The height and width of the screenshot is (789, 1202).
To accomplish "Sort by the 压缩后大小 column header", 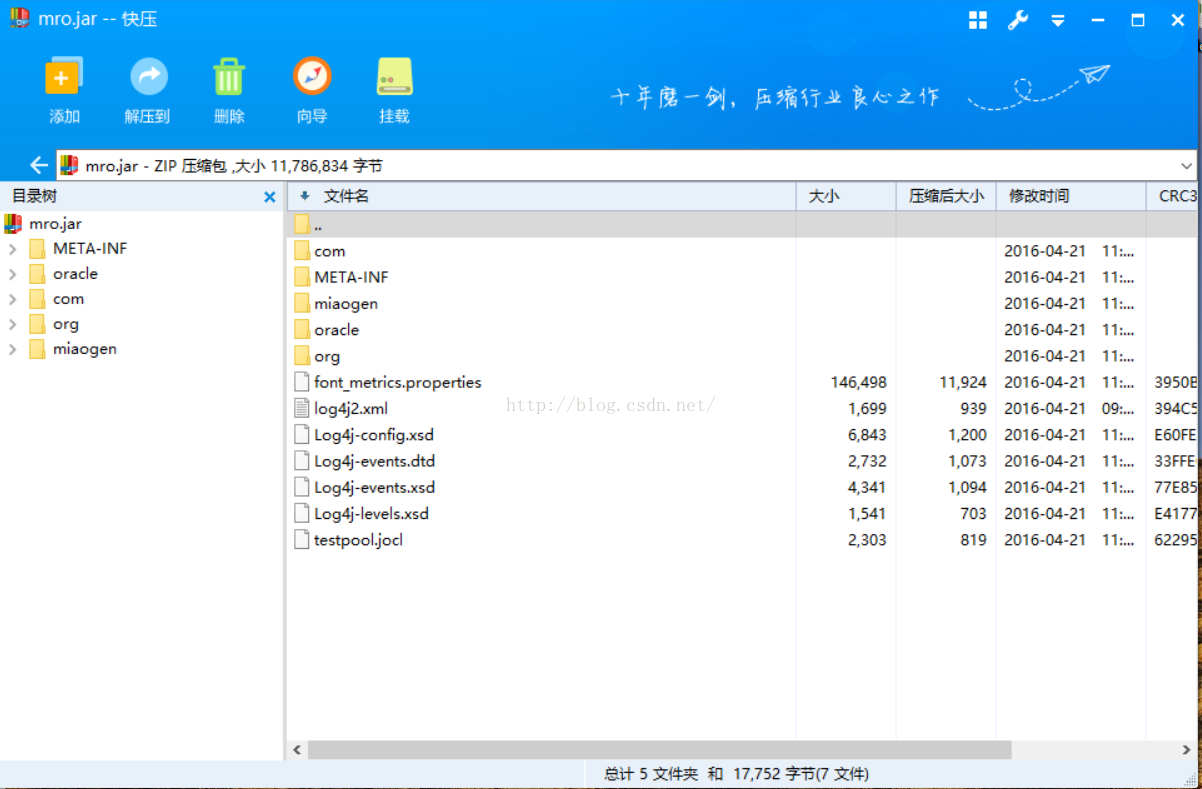I will pos(946,196).
